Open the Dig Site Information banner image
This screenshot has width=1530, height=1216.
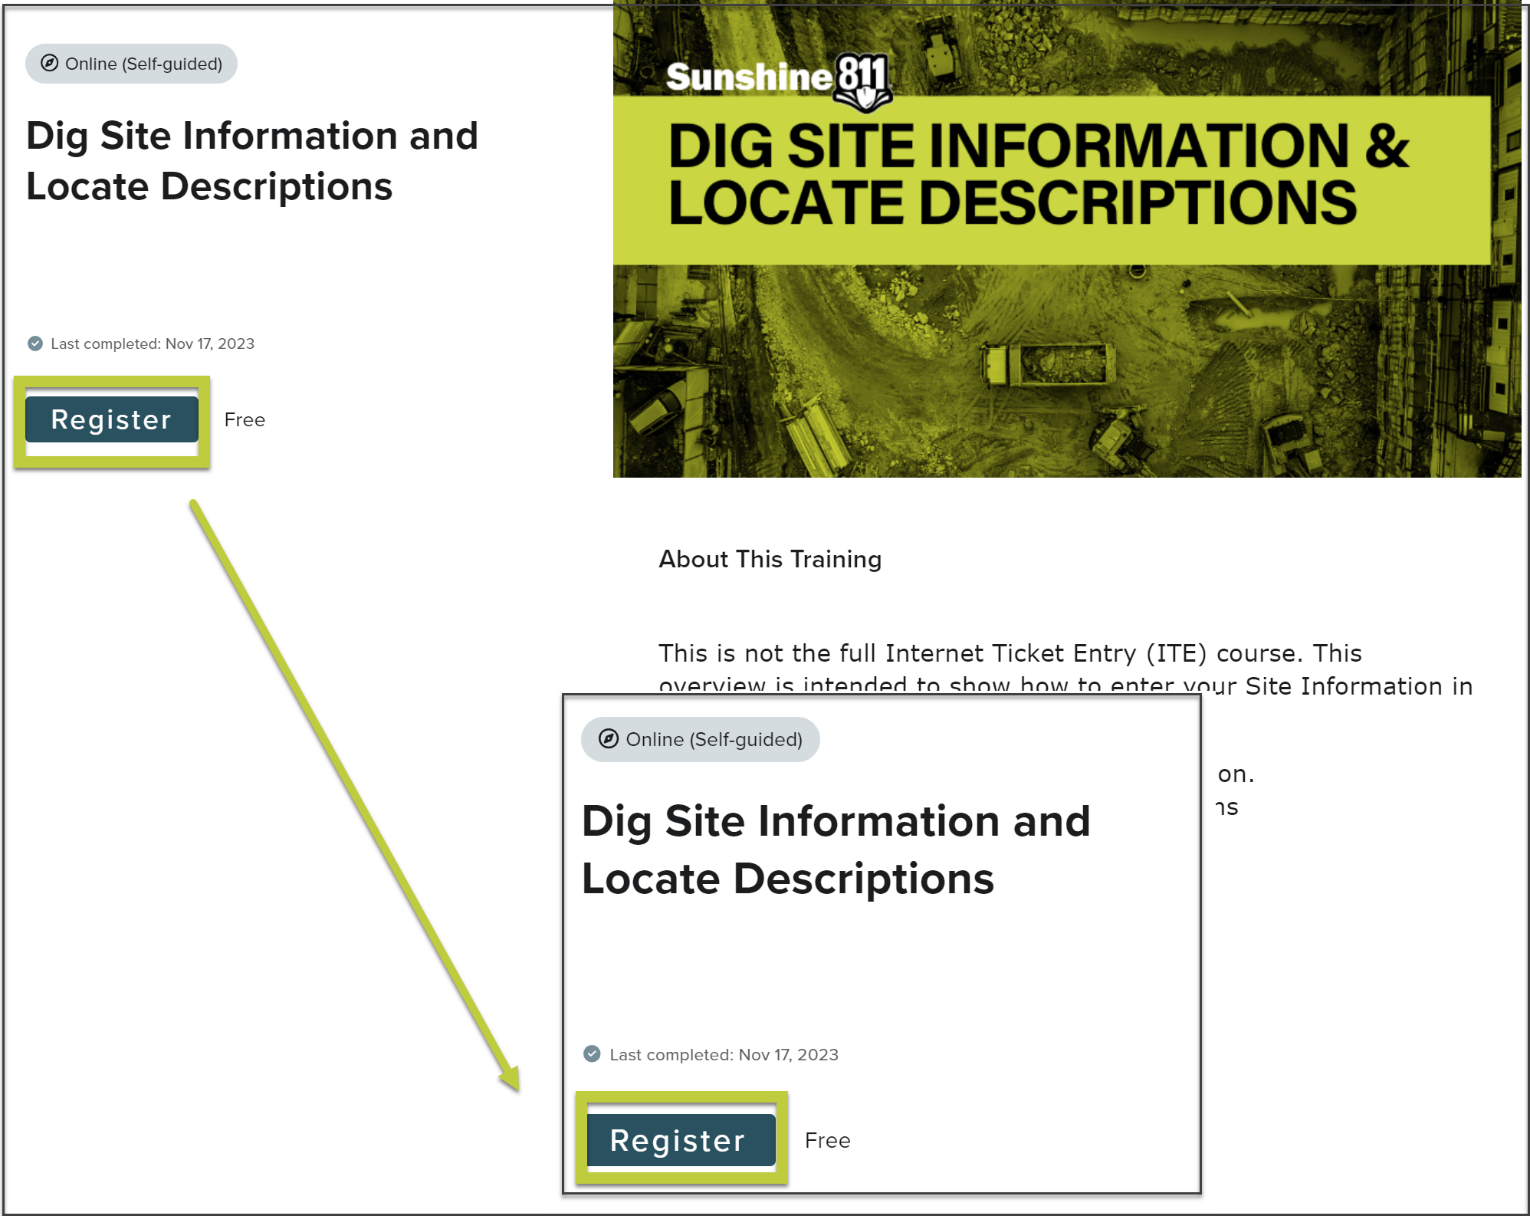coord(1066,240)
